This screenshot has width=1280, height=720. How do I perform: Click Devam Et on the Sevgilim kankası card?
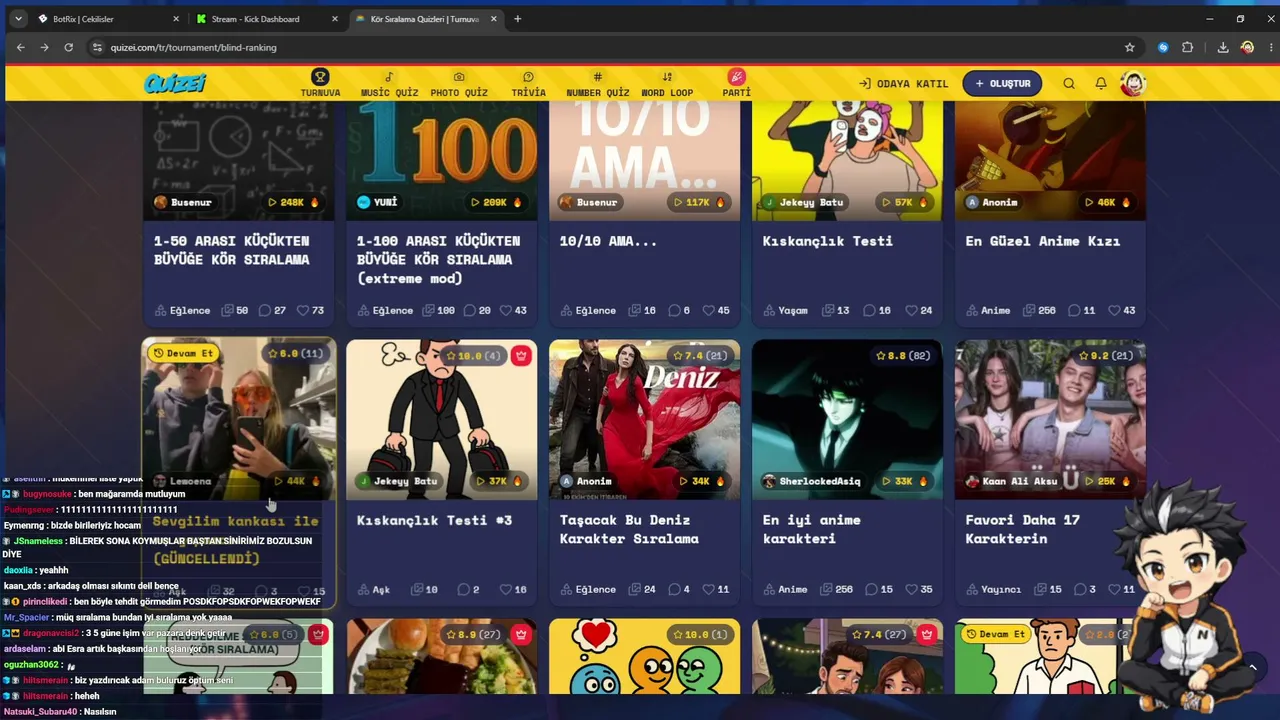point(183,353)
